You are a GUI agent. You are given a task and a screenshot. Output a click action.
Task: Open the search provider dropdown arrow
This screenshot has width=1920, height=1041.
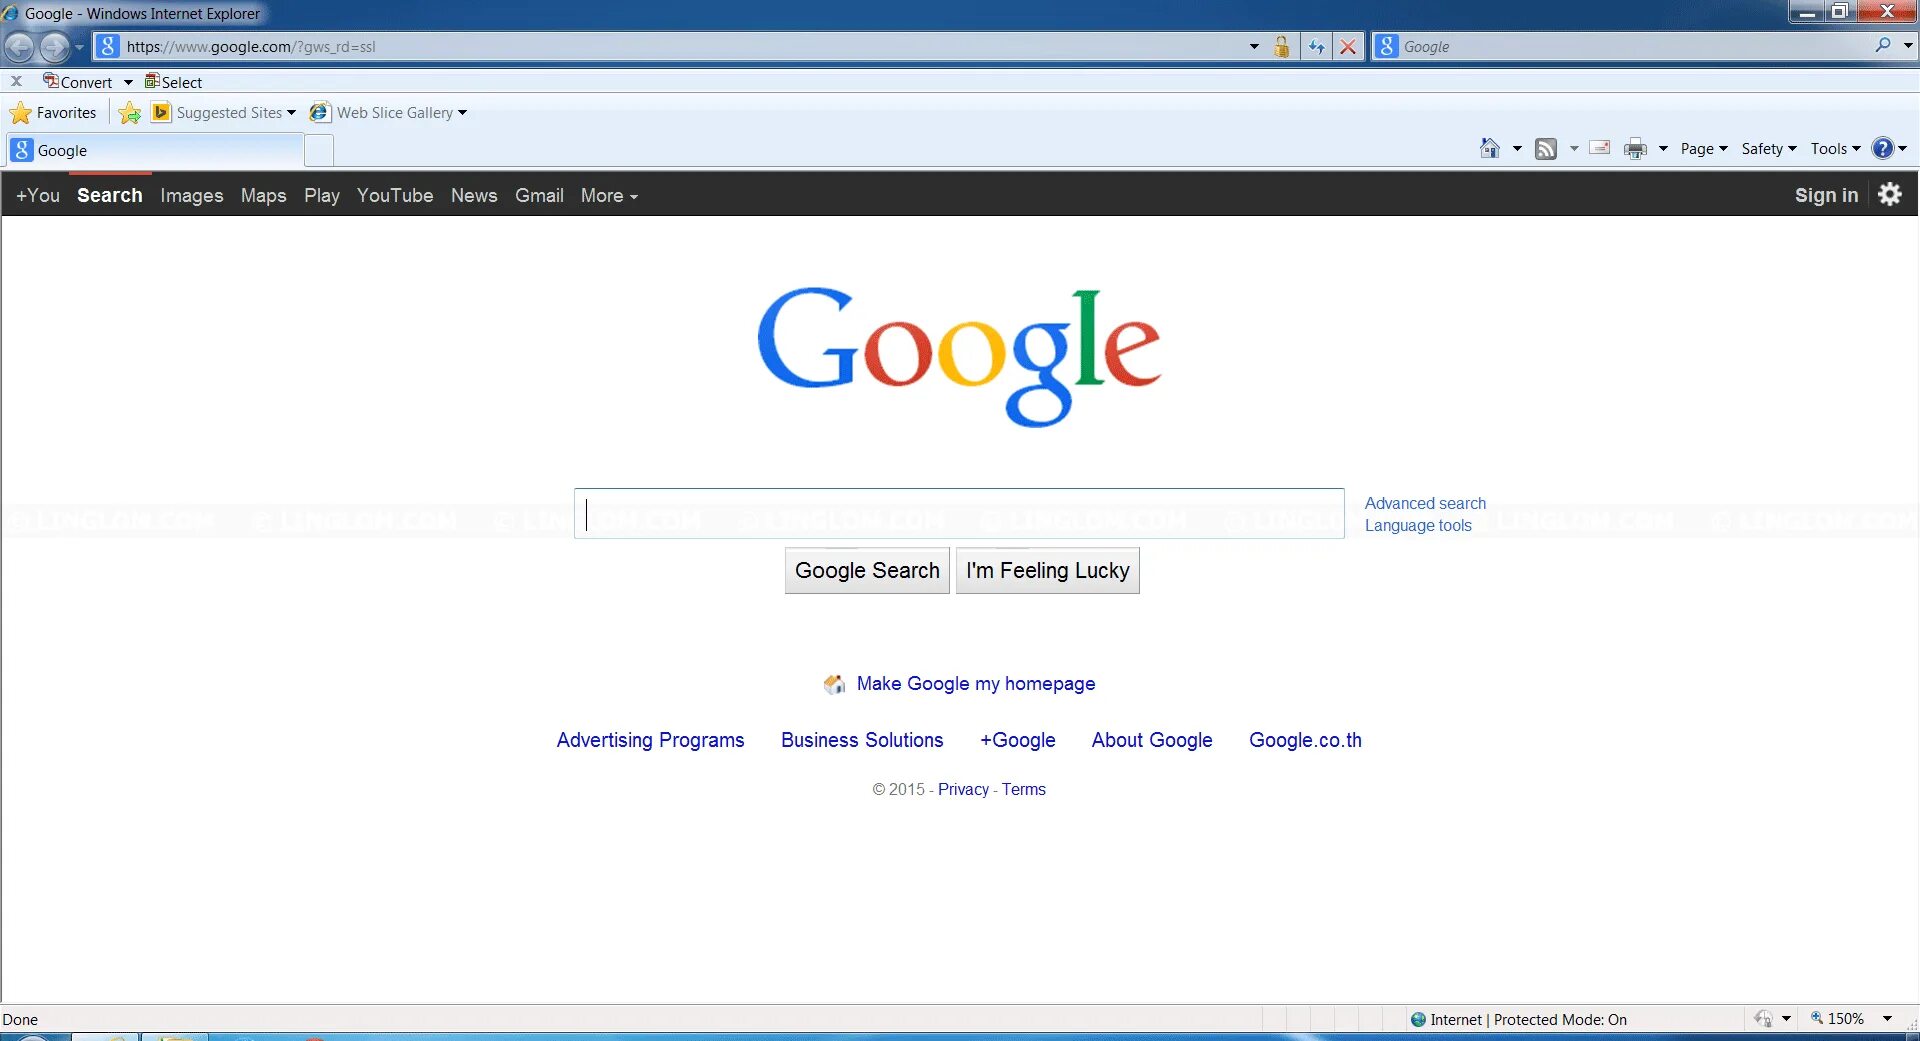pyautogui.click(x=1907, y=45)
